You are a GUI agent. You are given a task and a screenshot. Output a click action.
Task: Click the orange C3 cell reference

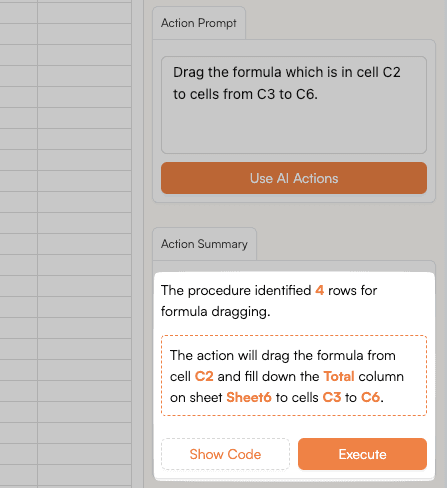332,397
